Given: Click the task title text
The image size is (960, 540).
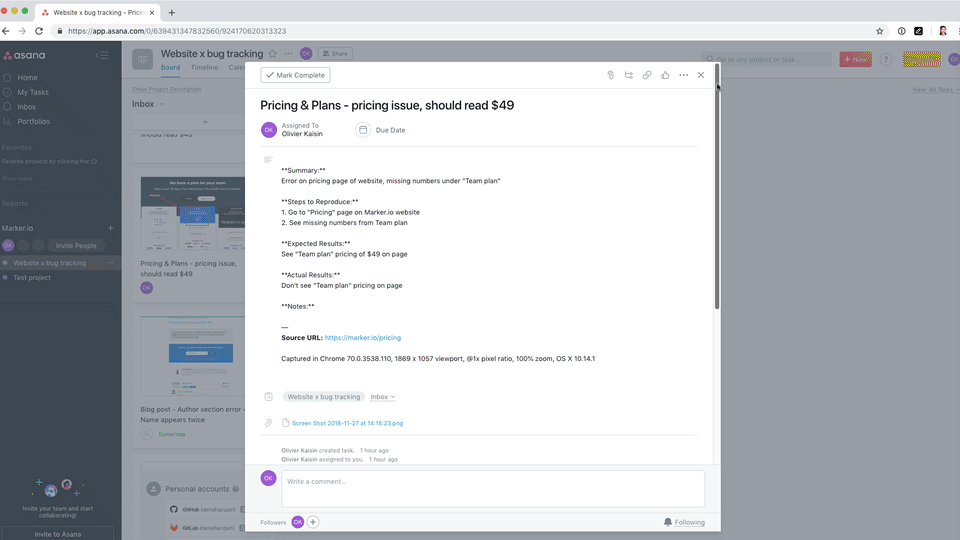Looking at the screenshot, I should pyautogui.click(x=387, y=105).
